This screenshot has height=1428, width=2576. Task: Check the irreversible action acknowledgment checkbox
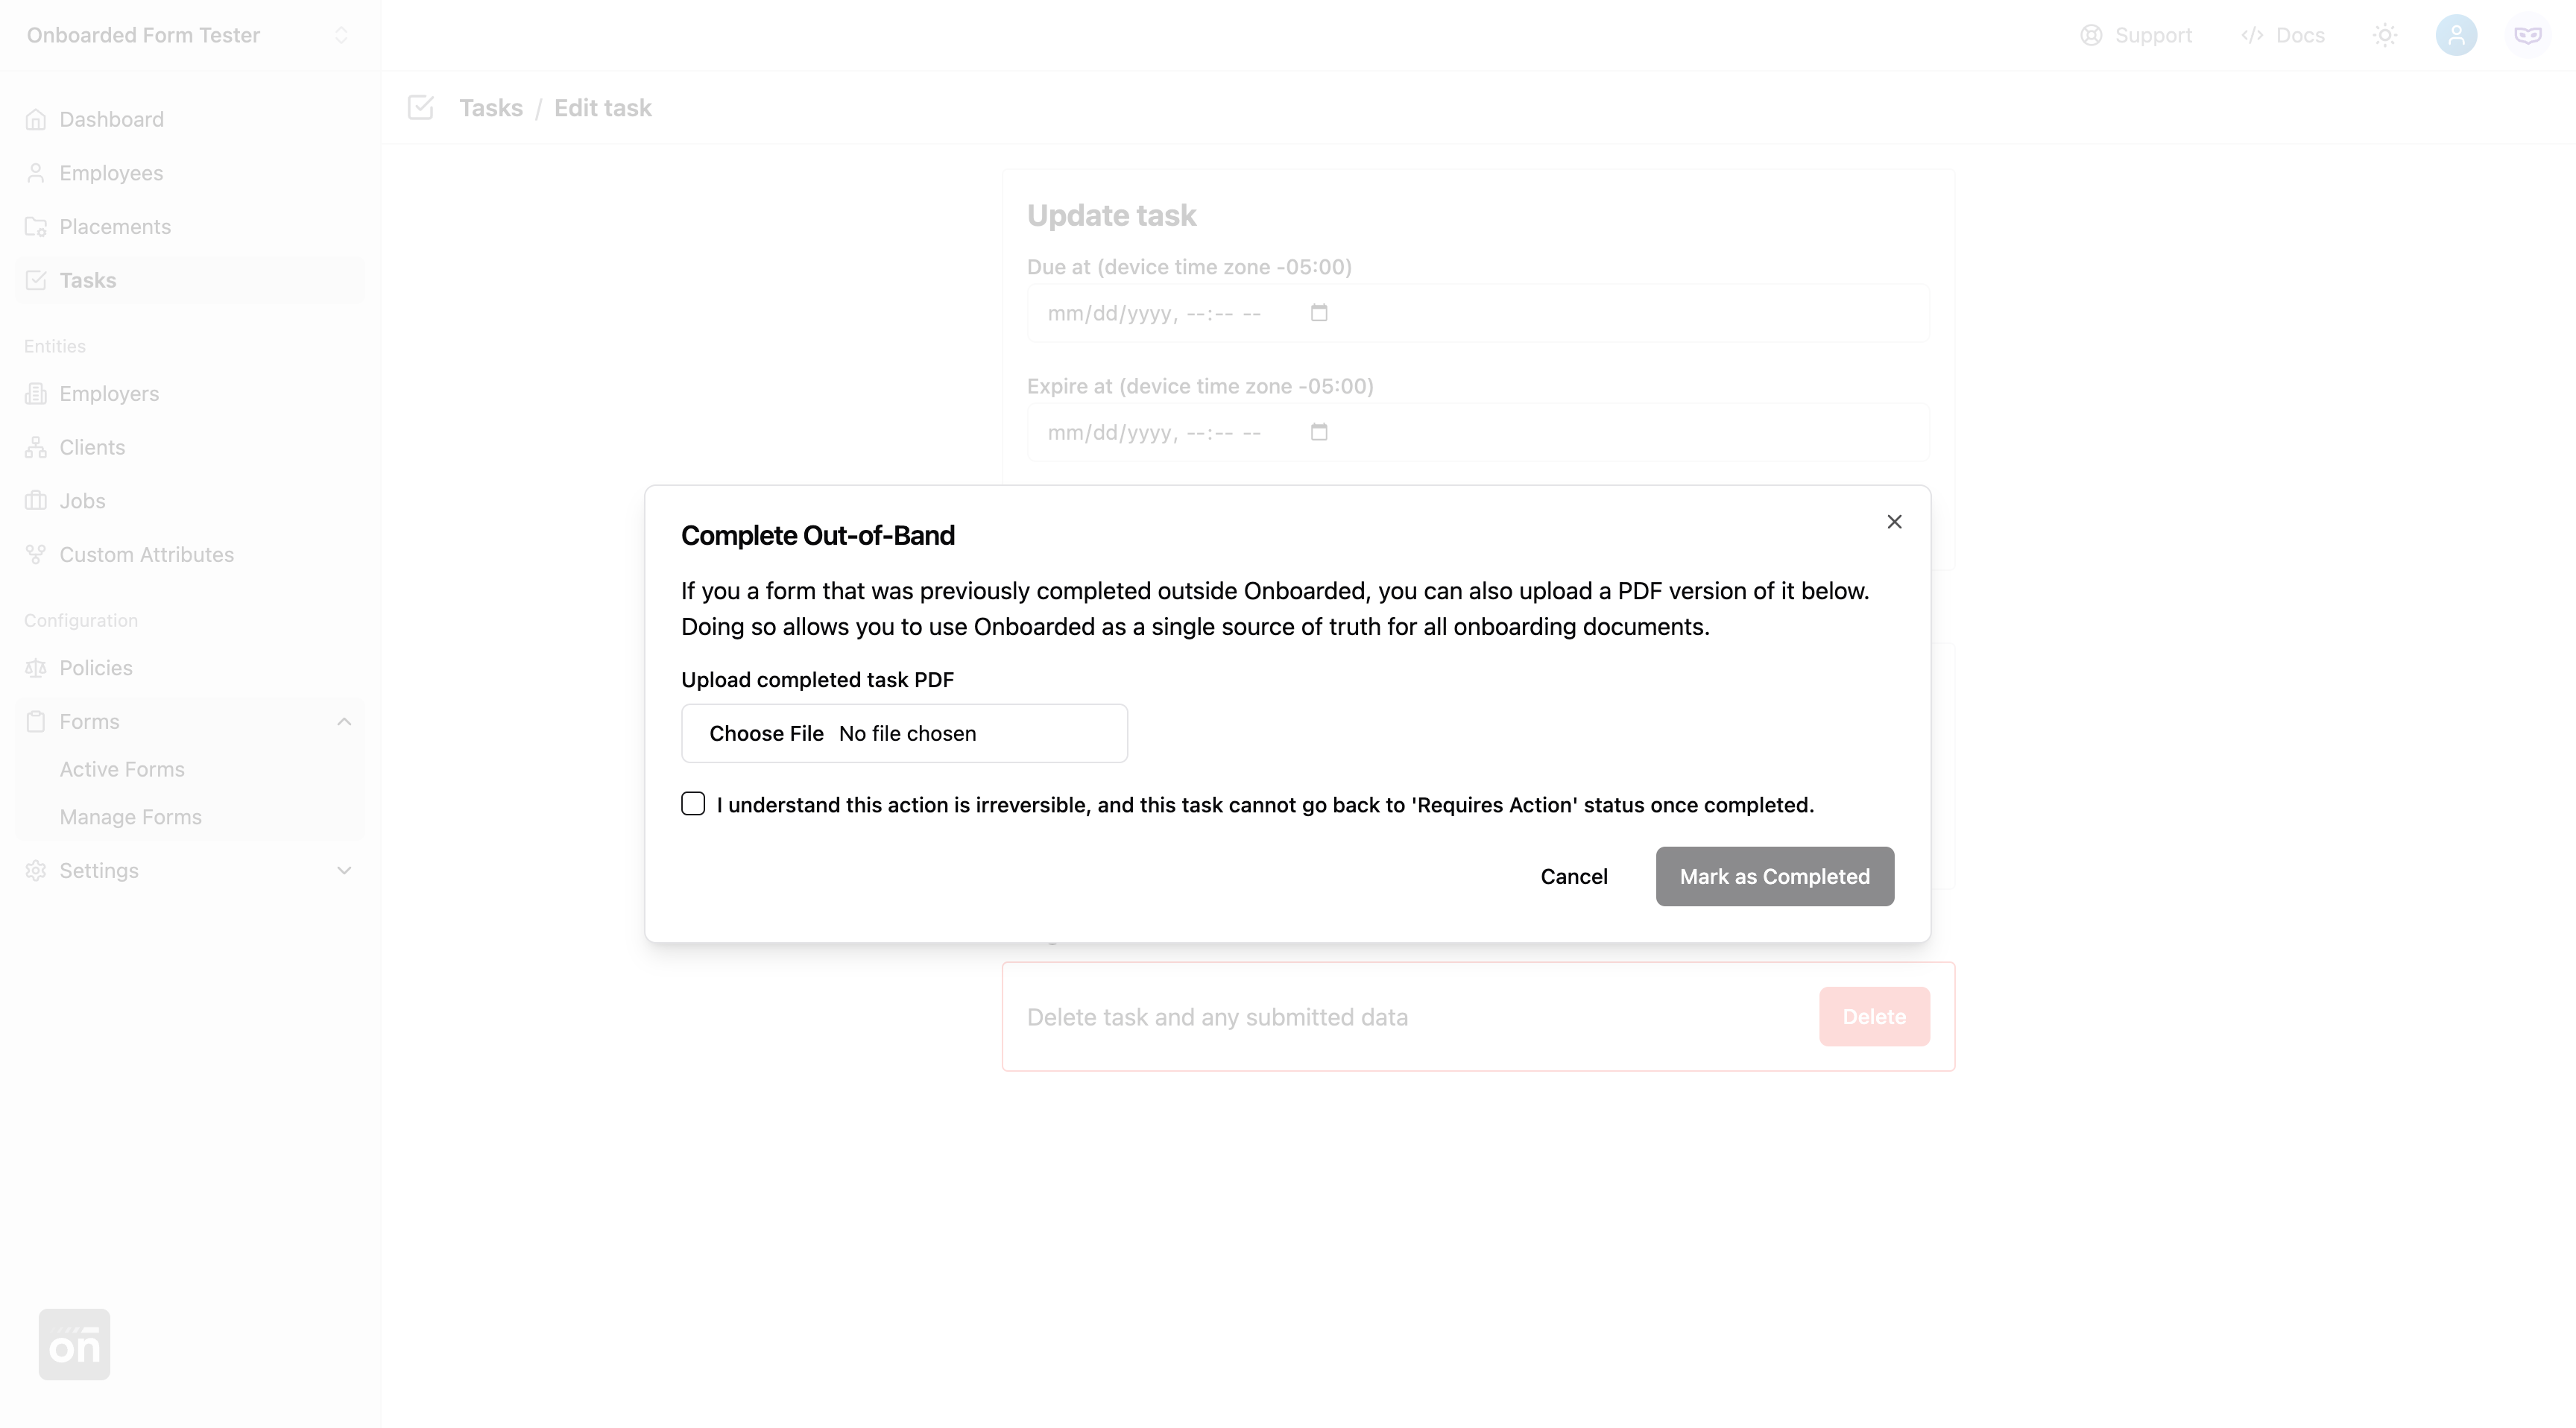[693, 804]
